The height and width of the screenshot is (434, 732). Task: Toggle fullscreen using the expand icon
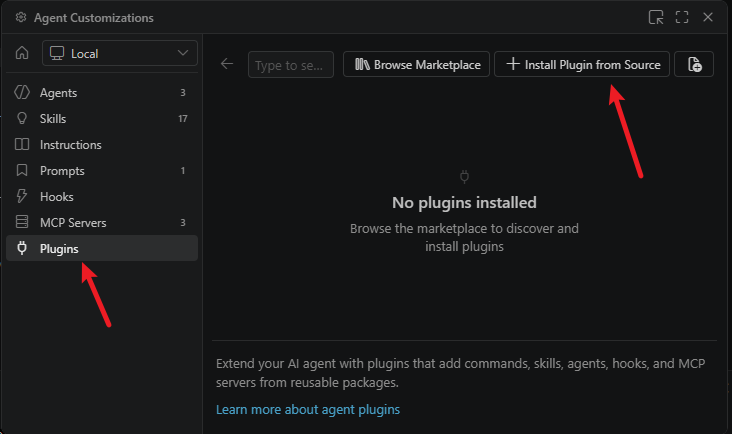682,17
